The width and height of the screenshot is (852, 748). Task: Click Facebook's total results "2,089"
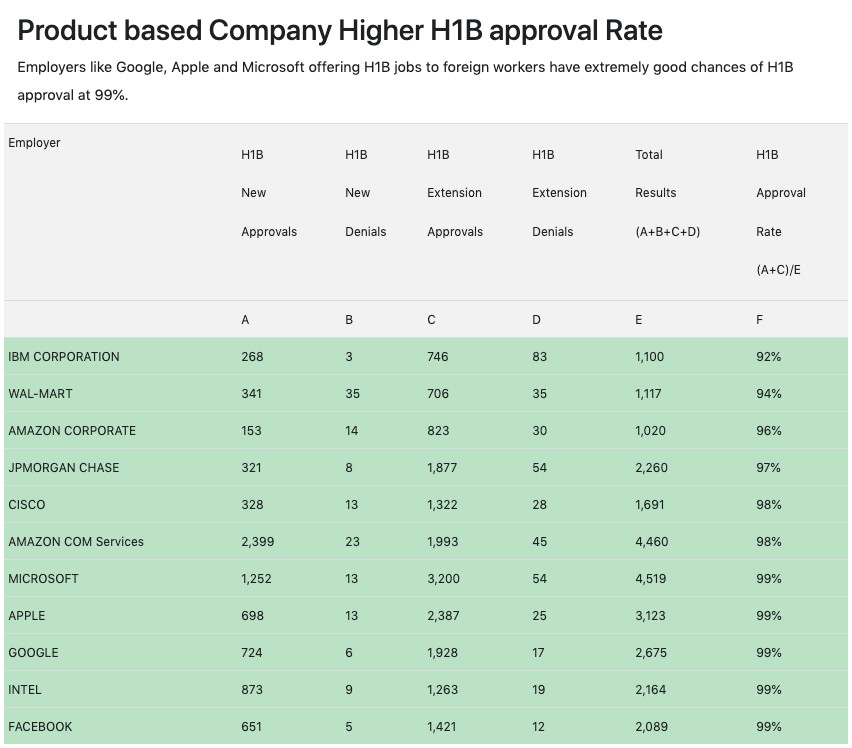click(x=651, y=726)
